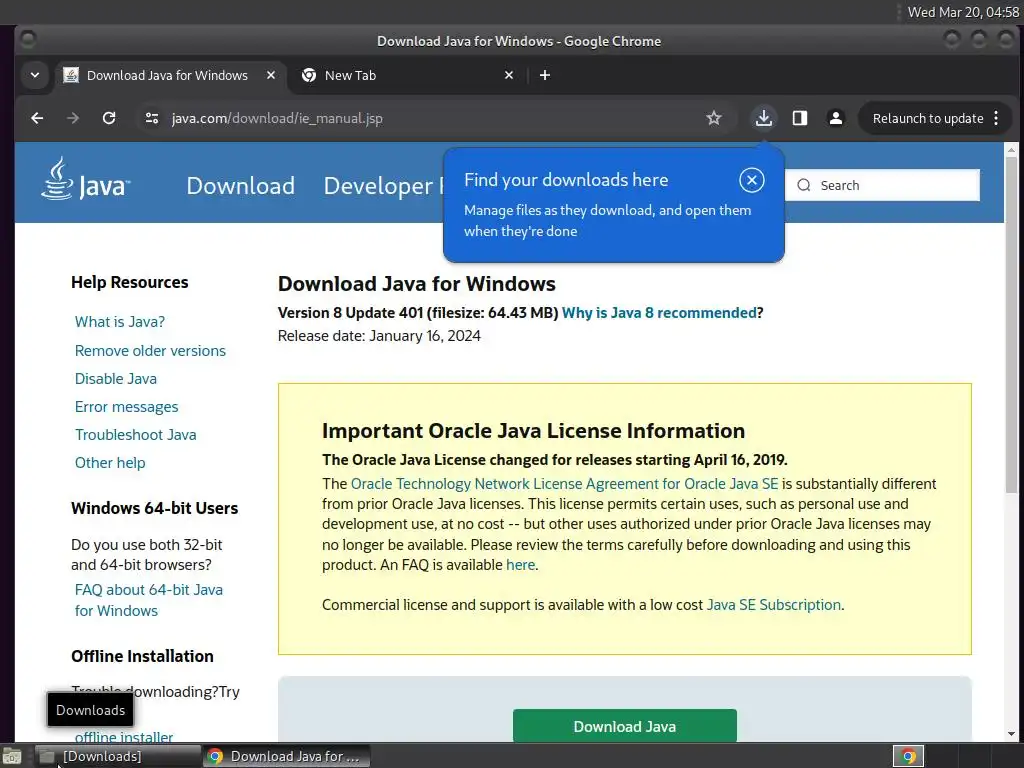Open Chrome's three-dot menu
1024x768 pixels.
pos(996,118)
